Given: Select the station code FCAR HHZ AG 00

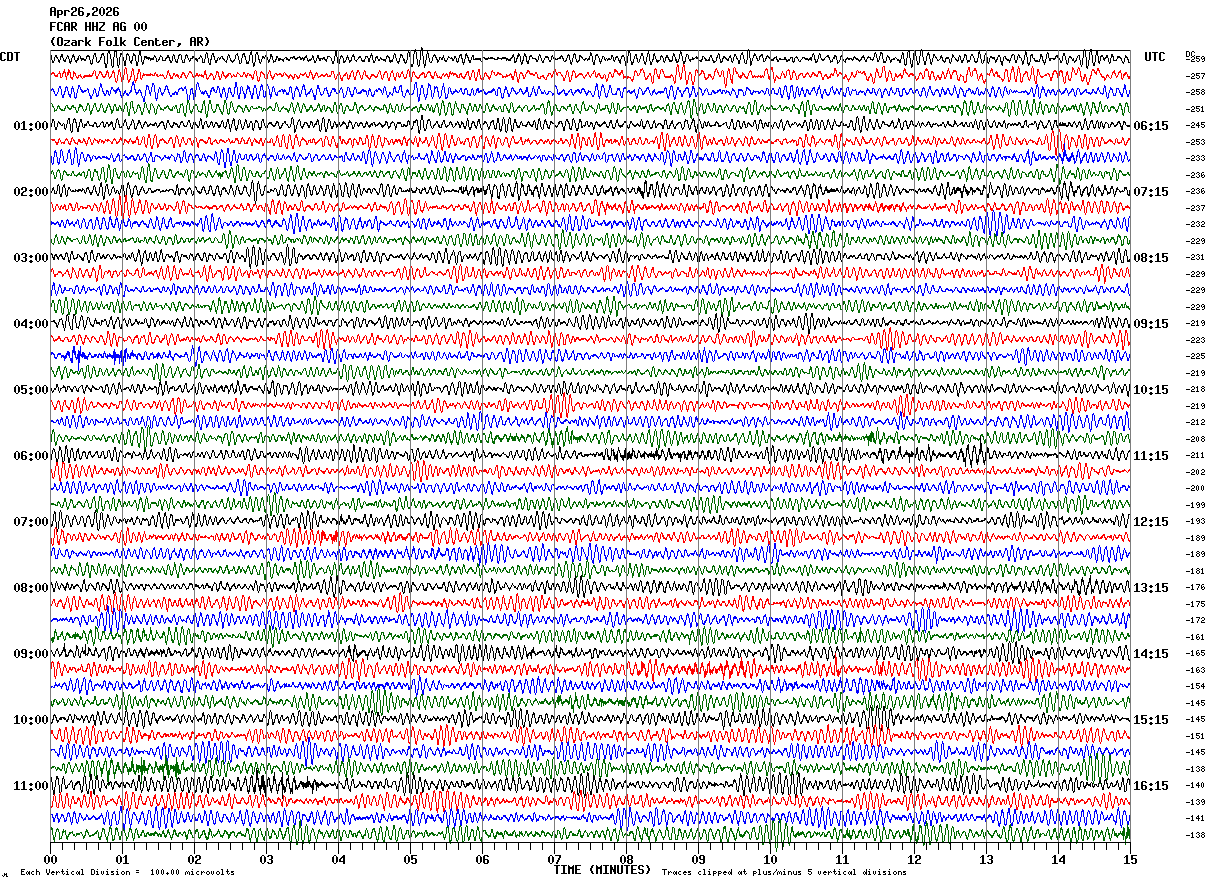Looking at the screenshot, I should click(98, 27).
